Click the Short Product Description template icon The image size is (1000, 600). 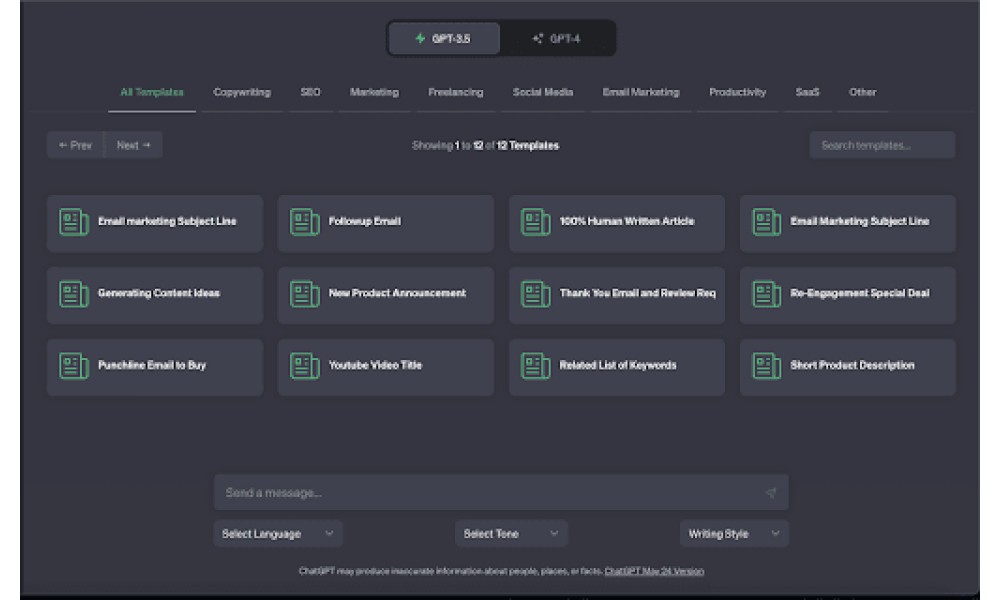click(766, 366)
